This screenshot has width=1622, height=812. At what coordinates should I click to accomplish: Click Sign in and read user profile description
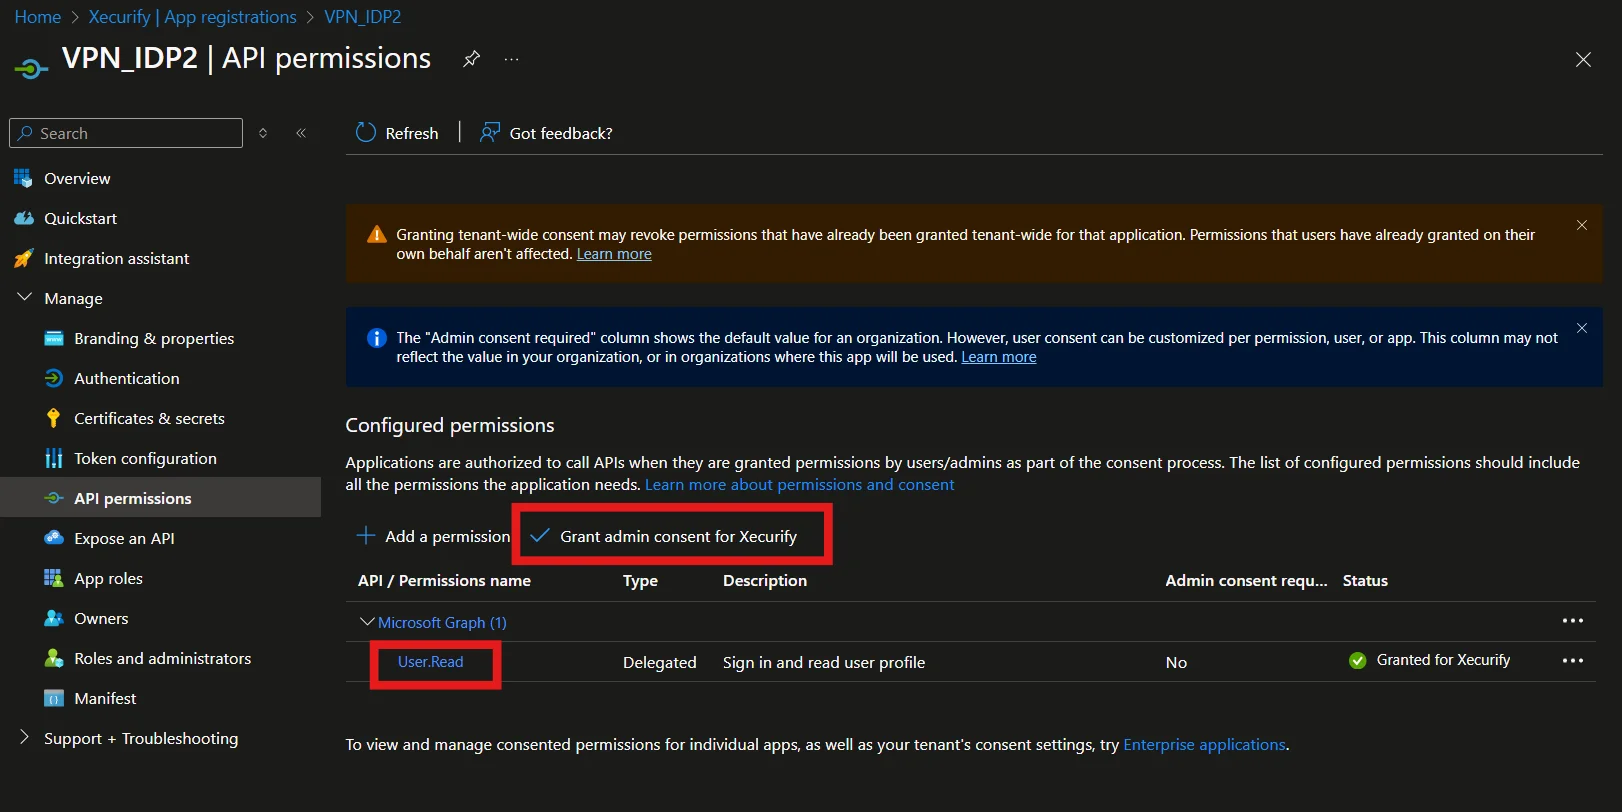point(824,662)
